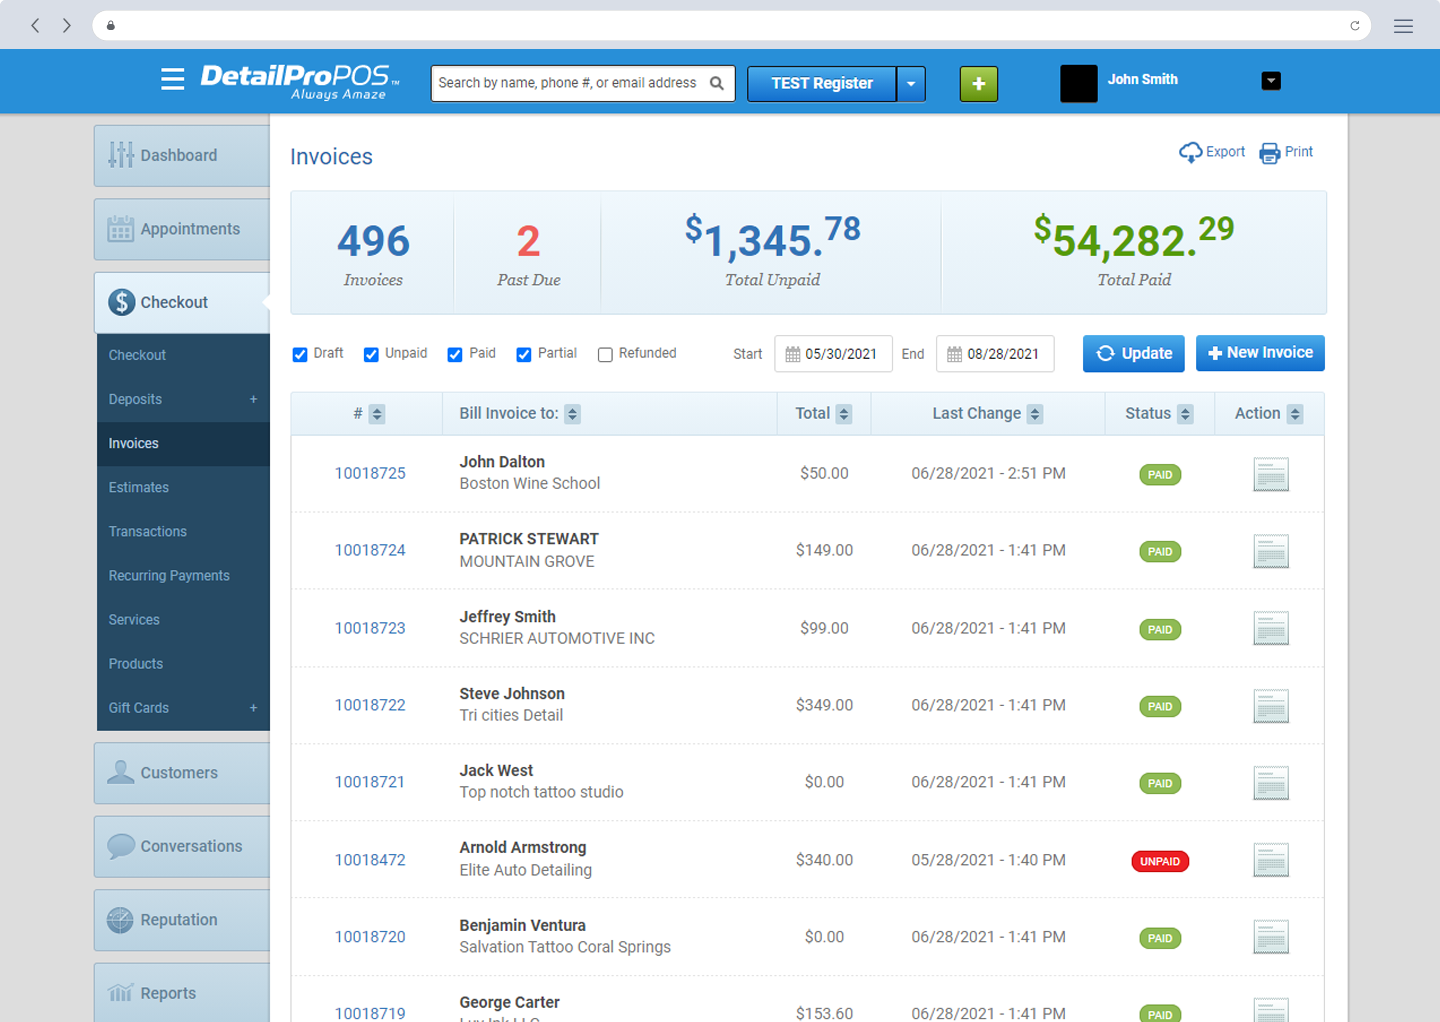Click the End date field 08/28/2021
The height and width of the screenshot is (1022, 1440).
995,354
